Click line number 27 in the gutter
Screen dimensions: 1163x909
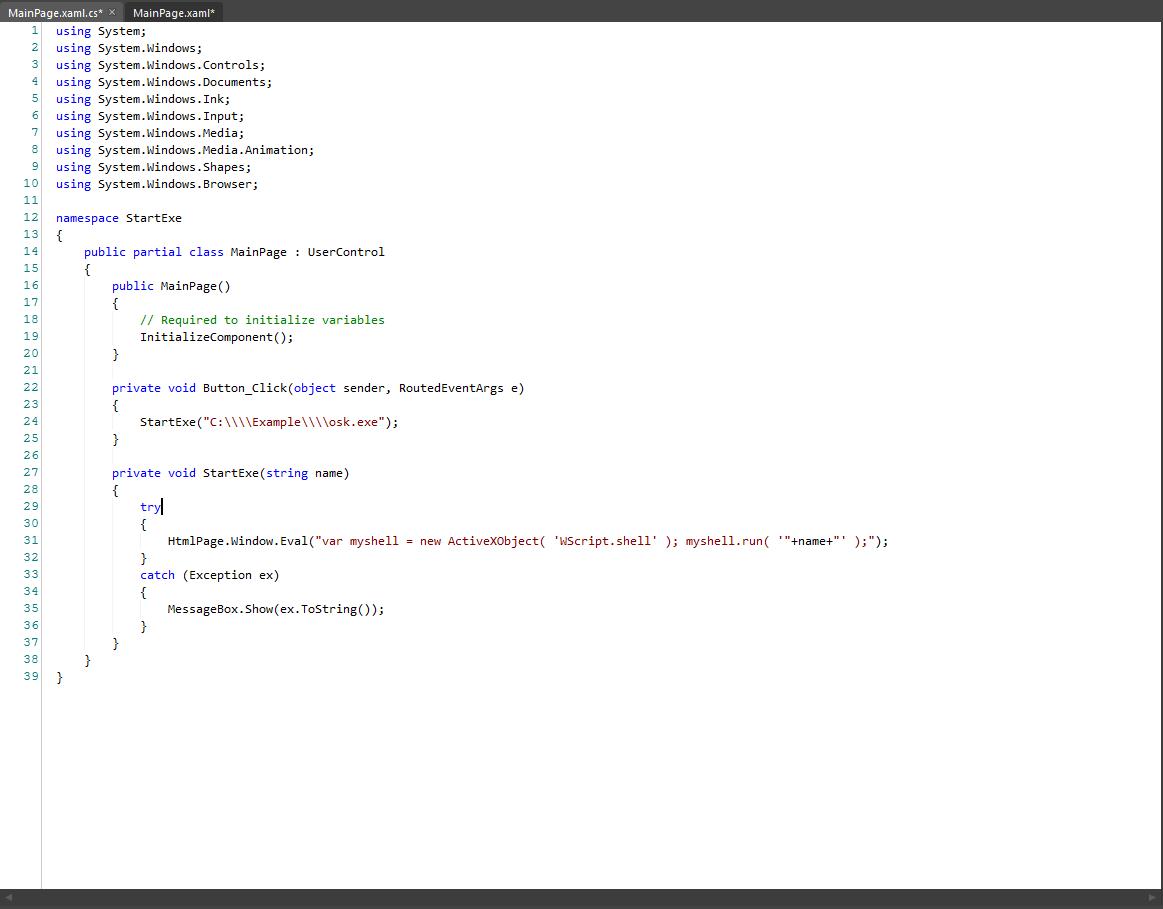31,472
